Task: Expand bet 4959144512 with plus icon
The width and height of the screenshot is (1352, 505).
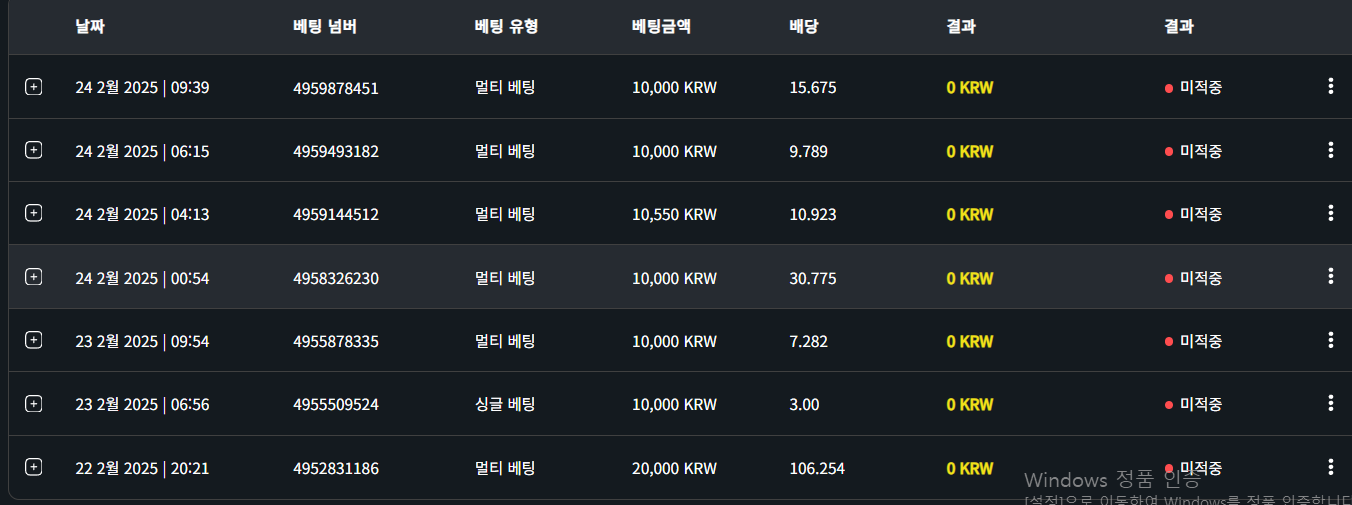Action: click(33, 213)
